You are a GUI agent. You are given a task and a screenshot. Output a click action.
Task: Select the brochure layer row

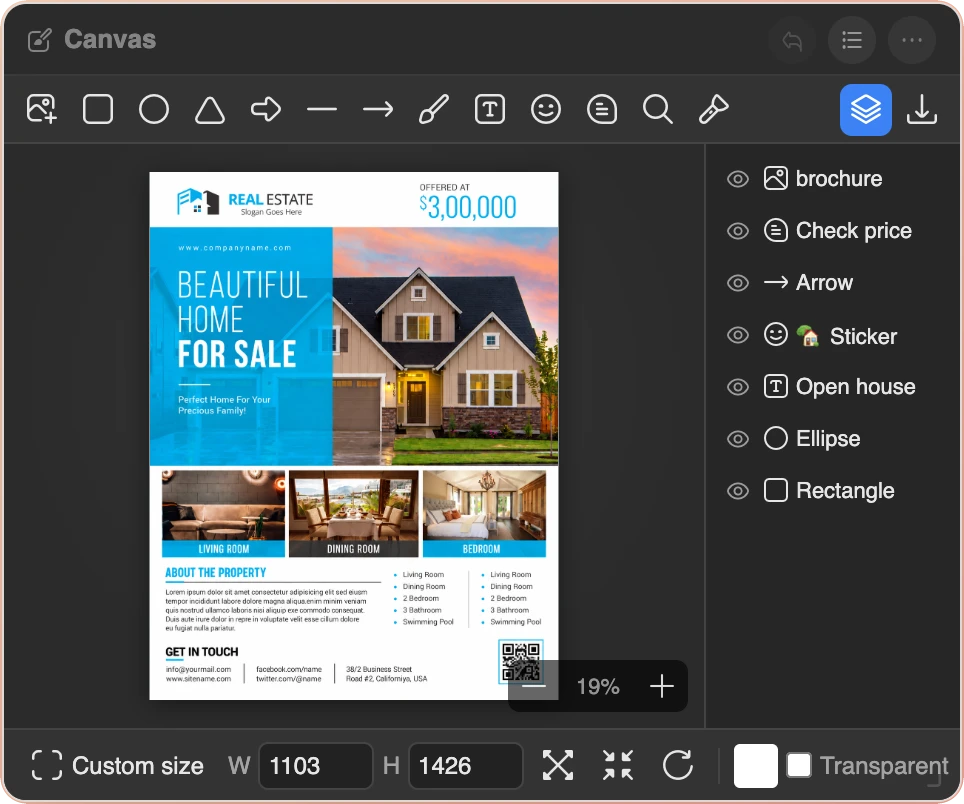click(833, 179)
